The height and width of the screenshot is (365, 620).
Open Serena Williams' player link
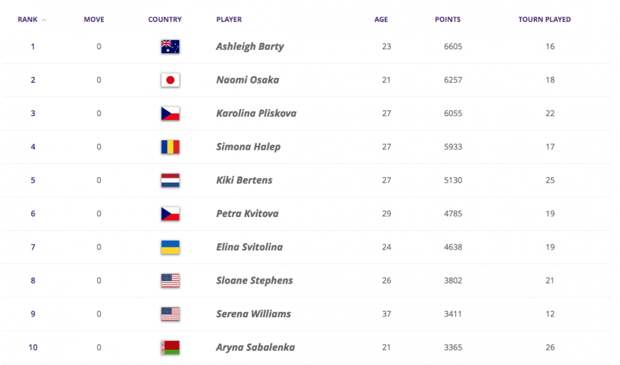pyautogui.click(x=253, y=314)
